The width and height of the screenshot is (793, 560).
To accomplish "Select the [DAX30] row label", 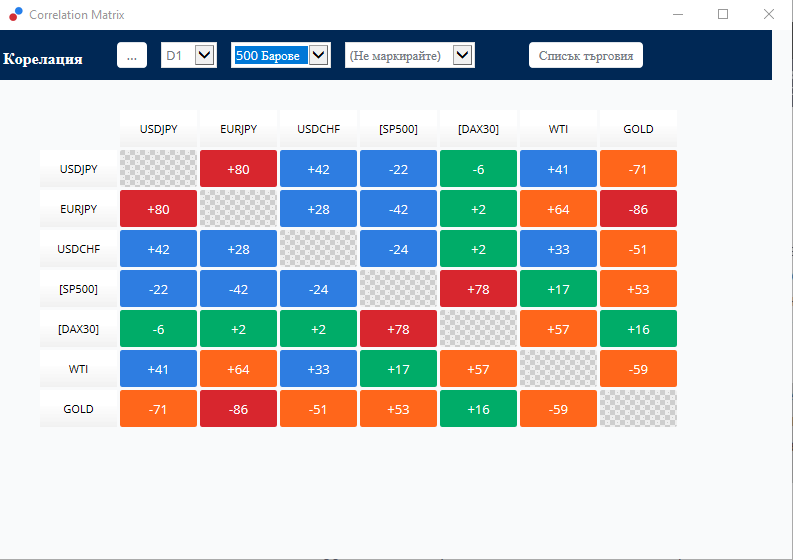I will pyautogui.click(x=78, y=329).
